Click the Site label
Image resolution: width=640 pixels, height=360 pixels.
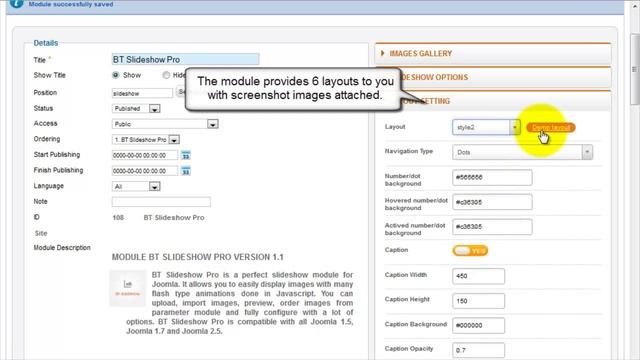tap(41, 233)
